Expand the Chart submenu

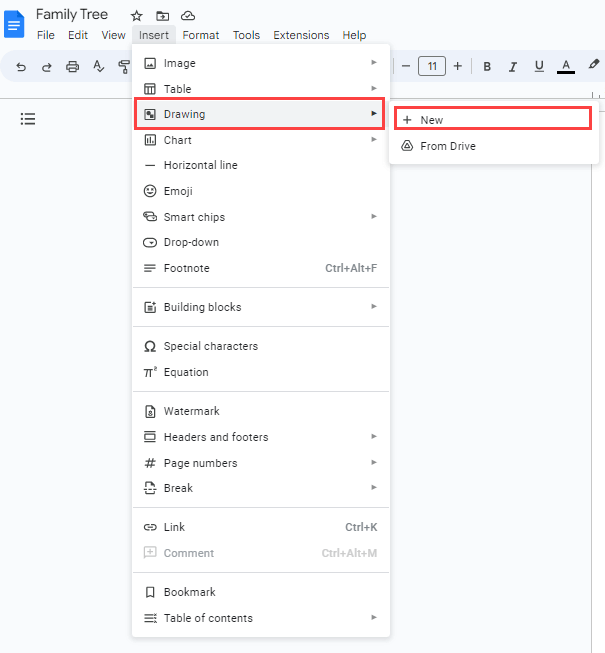pos(261,140)
